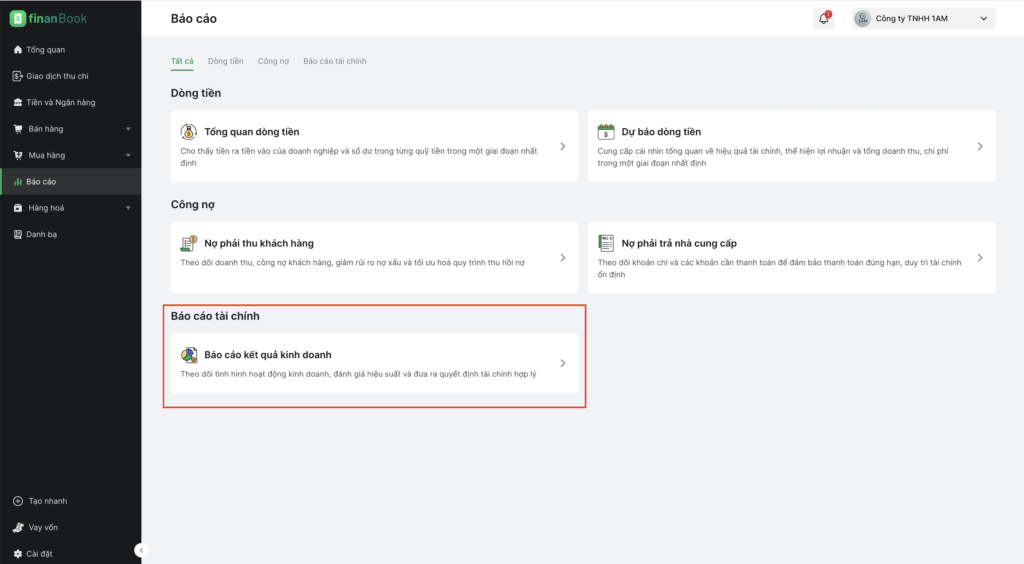This screenshot has height=564, width=1024.
Task: Open the notification bell icon
Action: (x=824, y=18)
